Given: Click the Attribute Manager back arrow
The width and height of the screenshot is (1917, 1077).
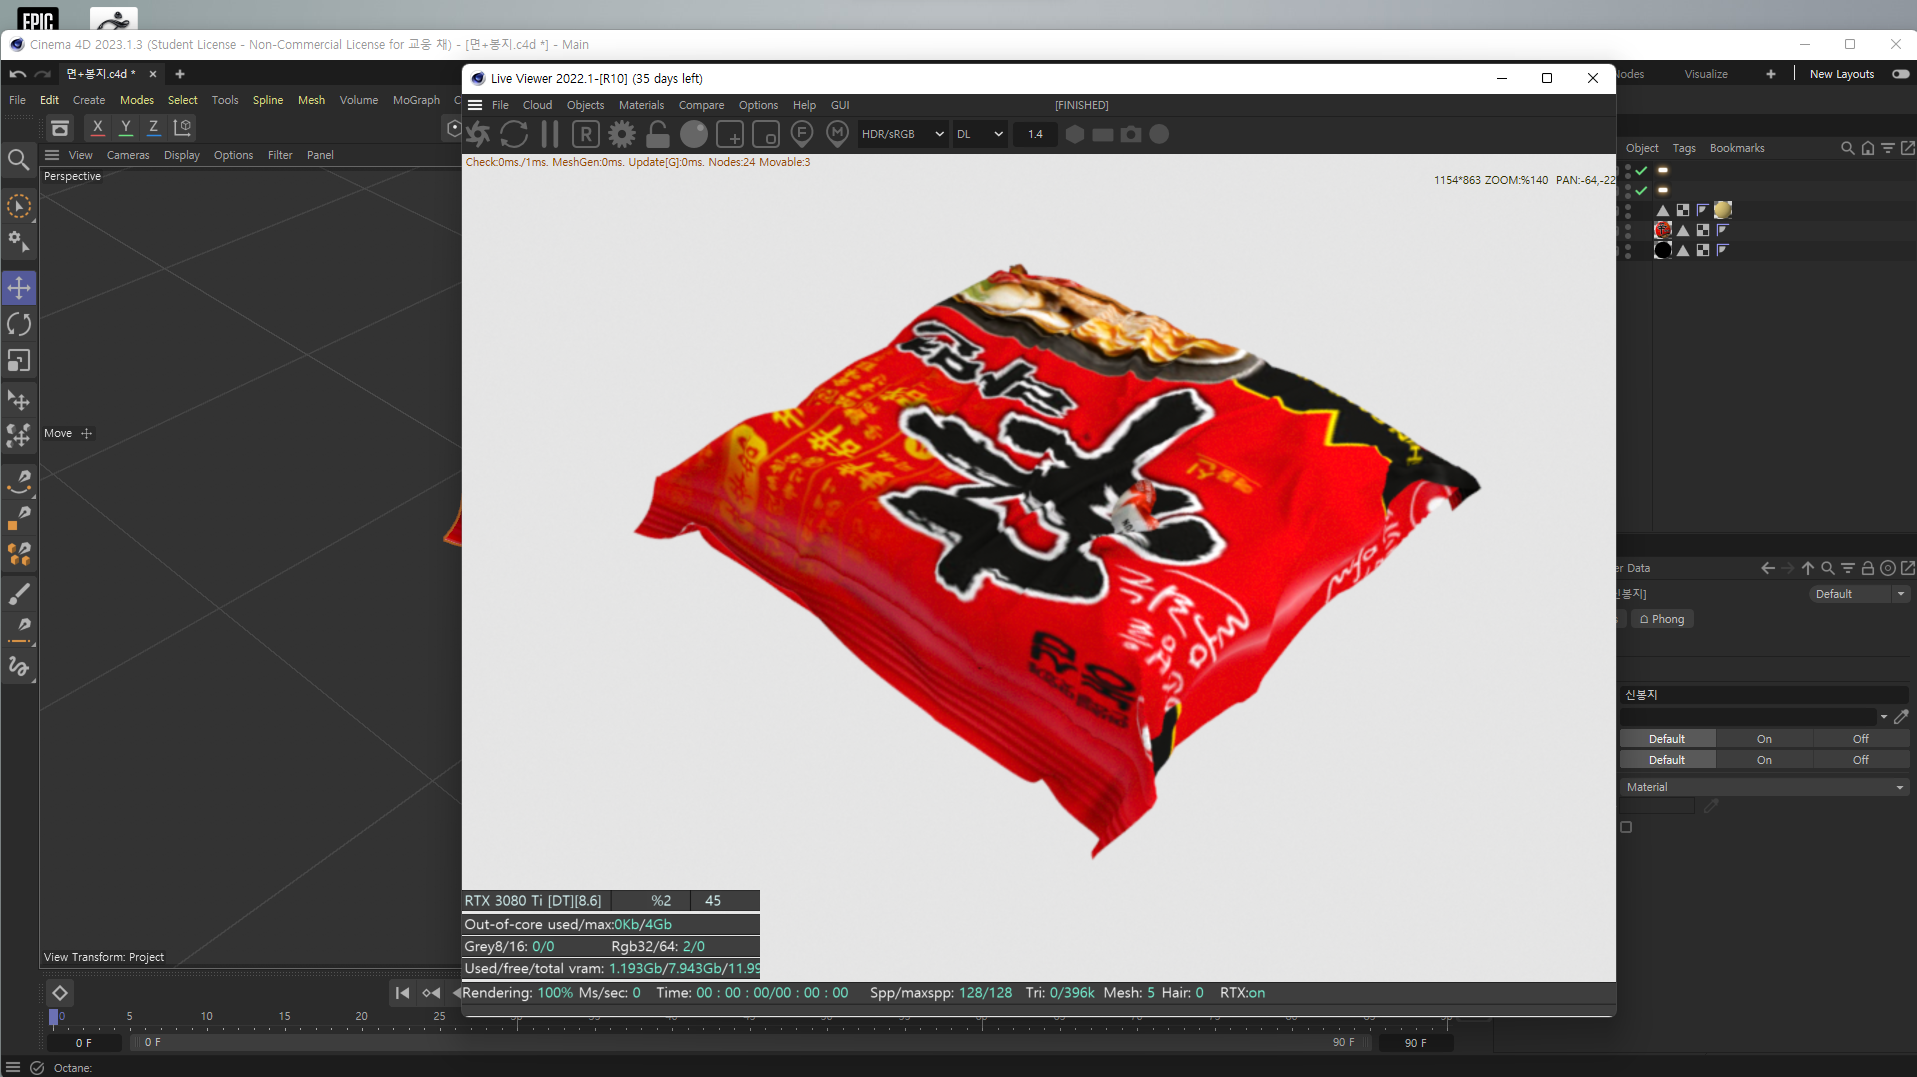Looking at the screenshot, I should click(x=1767, y=568).
